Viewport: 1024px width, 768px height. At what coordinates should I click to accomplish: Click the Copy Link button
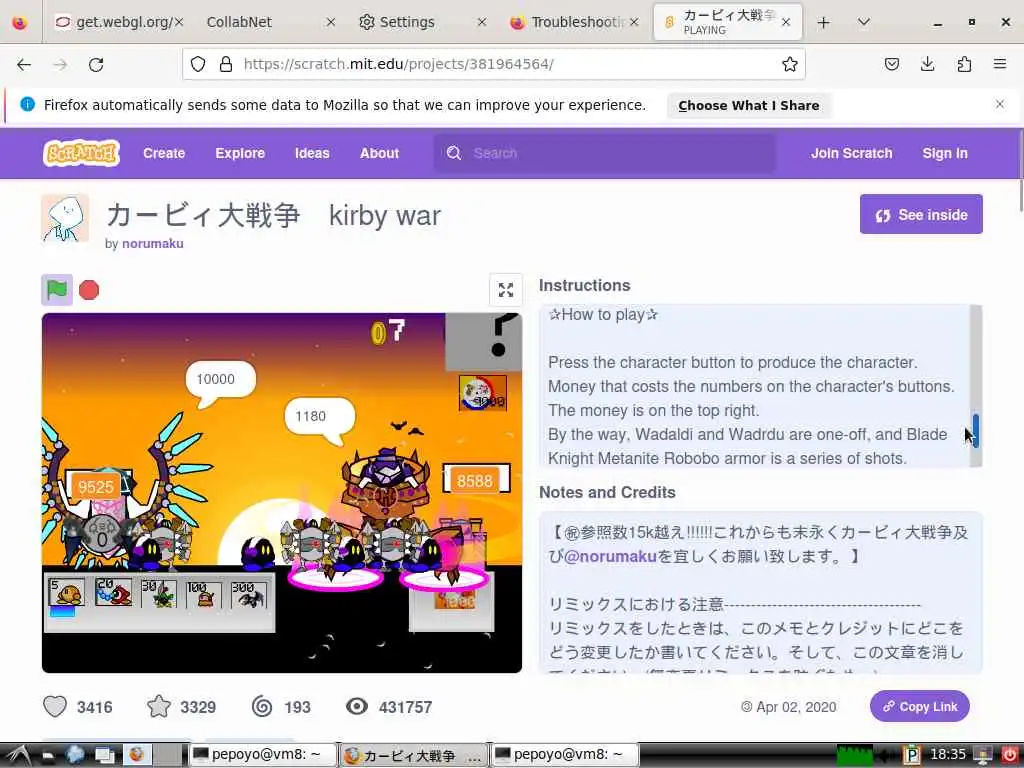(x=920, y=706)
